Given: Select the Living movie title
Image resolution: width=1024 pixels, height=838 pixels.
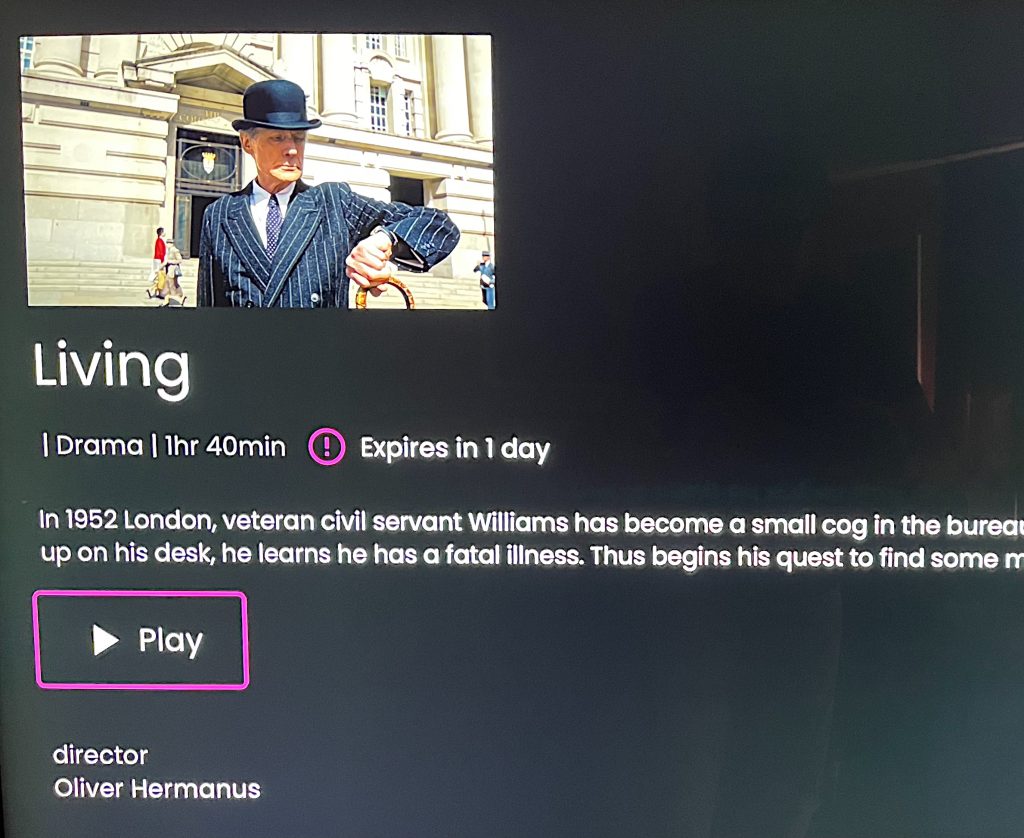Looking at the screenshot, I should coord(112,369).
